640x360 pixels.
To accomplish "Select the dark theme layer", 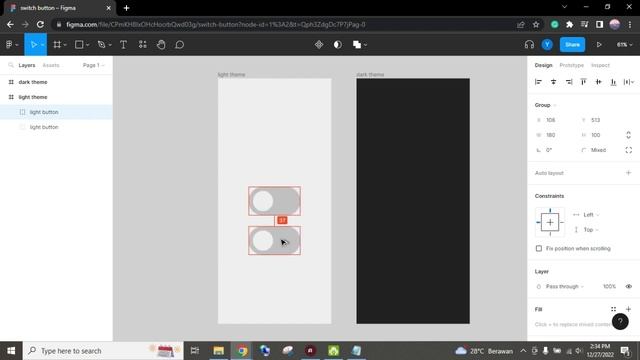I will point(56,82).
